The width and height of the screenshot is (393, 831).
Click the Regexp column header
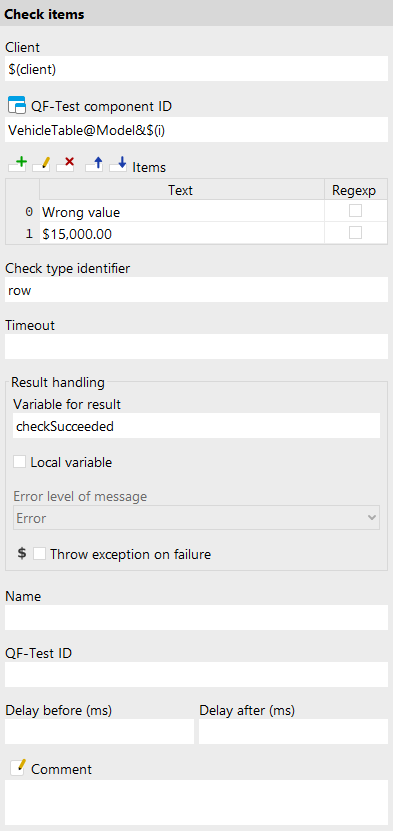(x=356, y=190)
